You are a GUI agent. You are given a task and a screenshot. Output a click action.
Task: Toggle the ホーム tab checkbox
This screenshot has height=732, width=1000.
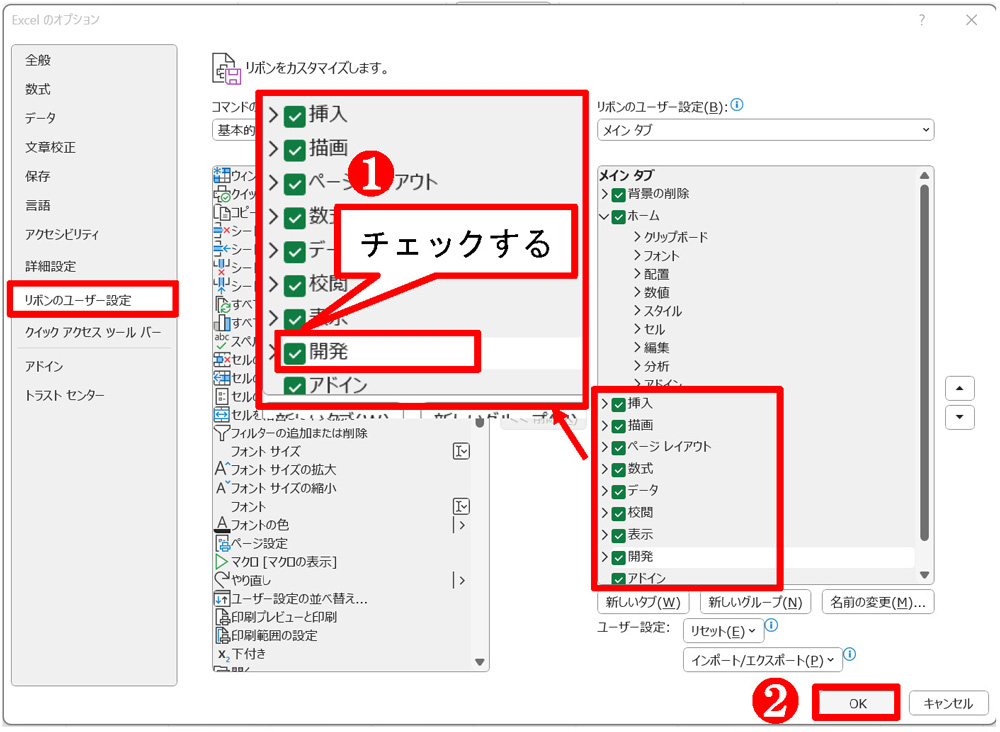(x=618, y=217)
